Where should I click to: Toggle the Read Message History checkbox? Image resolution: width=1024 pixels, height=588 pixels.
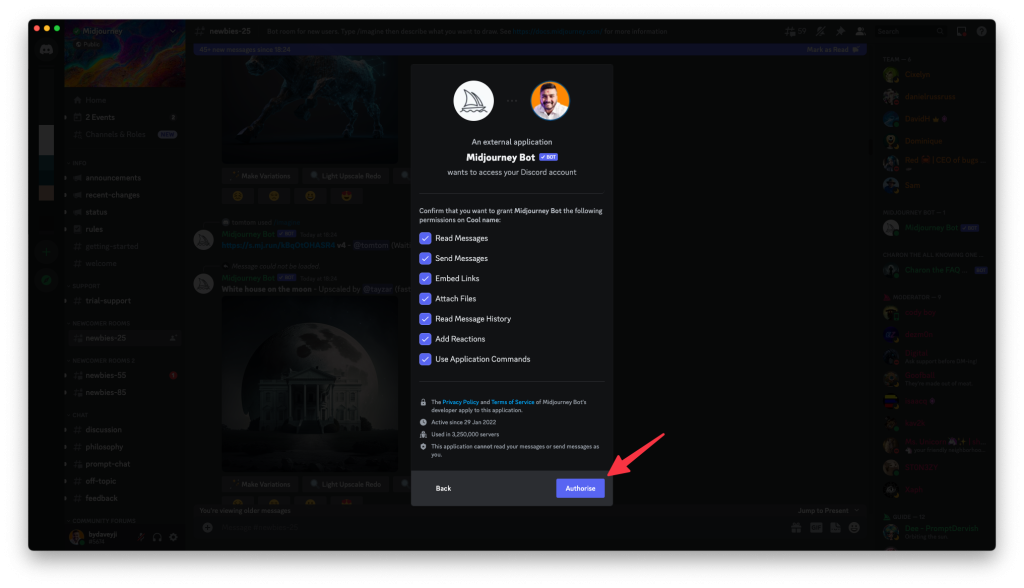click(x=425, y=319)
